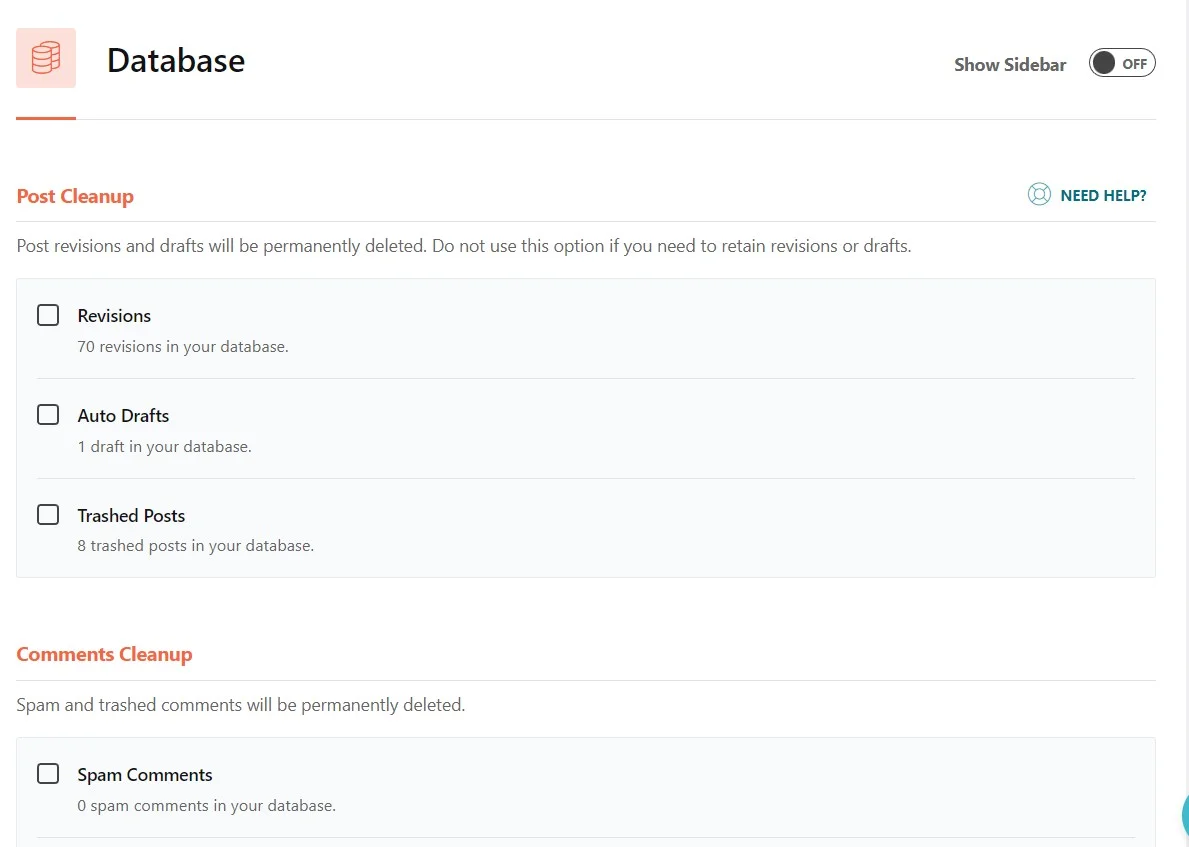
Task: Check the Revisions checkbox
Action: click(48, 315)
